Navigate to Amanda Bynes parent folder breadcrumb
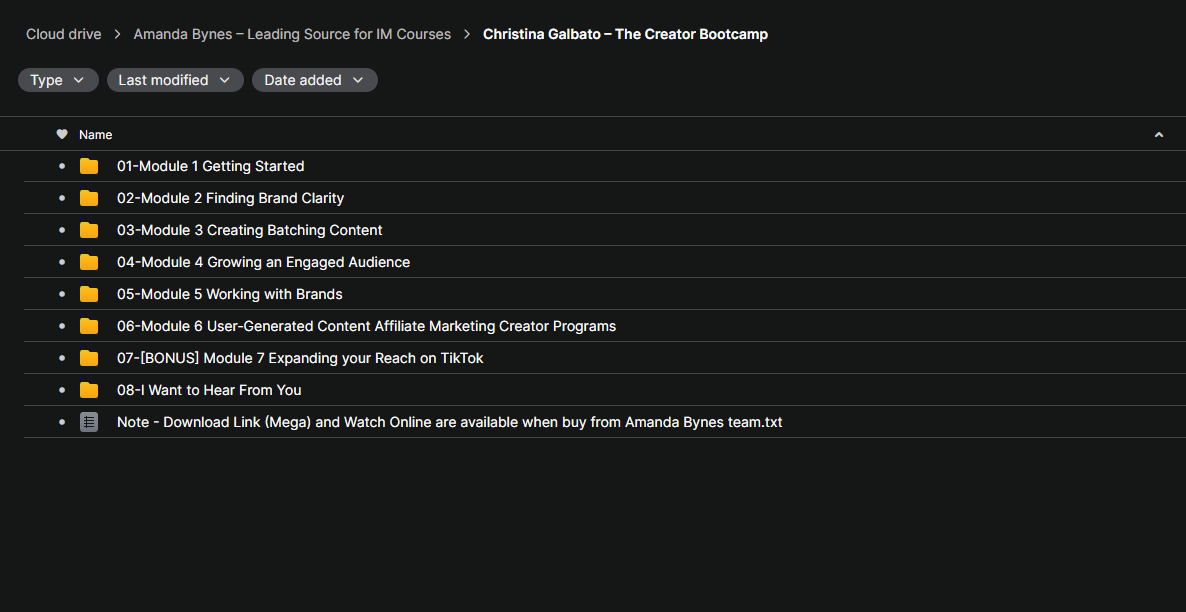The width and height of the screenshot is (1186, 612). pyautogui.click(x=292, y=34)
